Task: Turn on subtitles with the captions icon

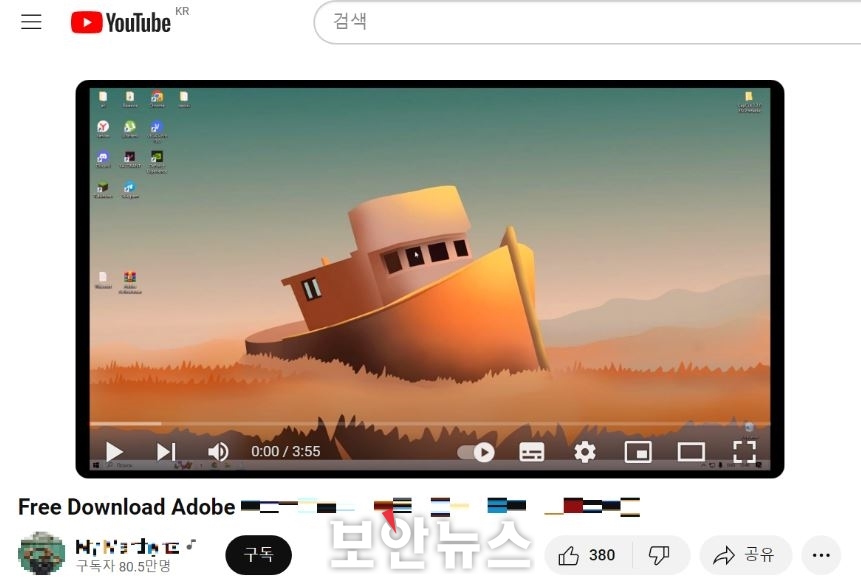Action: (532, 452)
